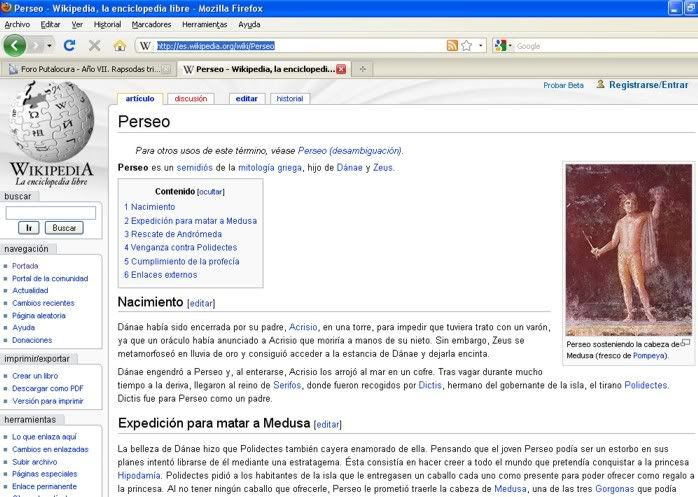This screenshot has width=698, height=497.
Task: Close the Perseo Wikipedia tab
Action: pyautogui.click(x=341, y=69)
